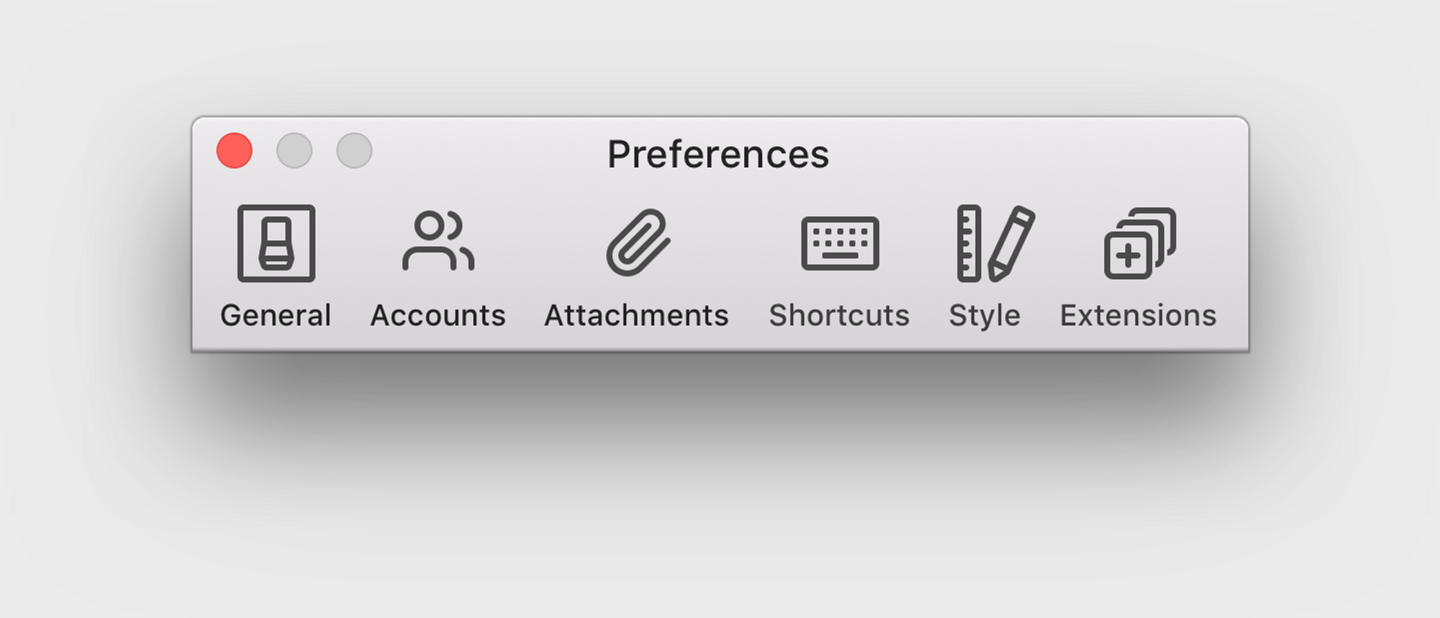Click the window shadow below the toolbar
Image resolution: width=1440 pixels, height=618 pixels.
(720, 400)
